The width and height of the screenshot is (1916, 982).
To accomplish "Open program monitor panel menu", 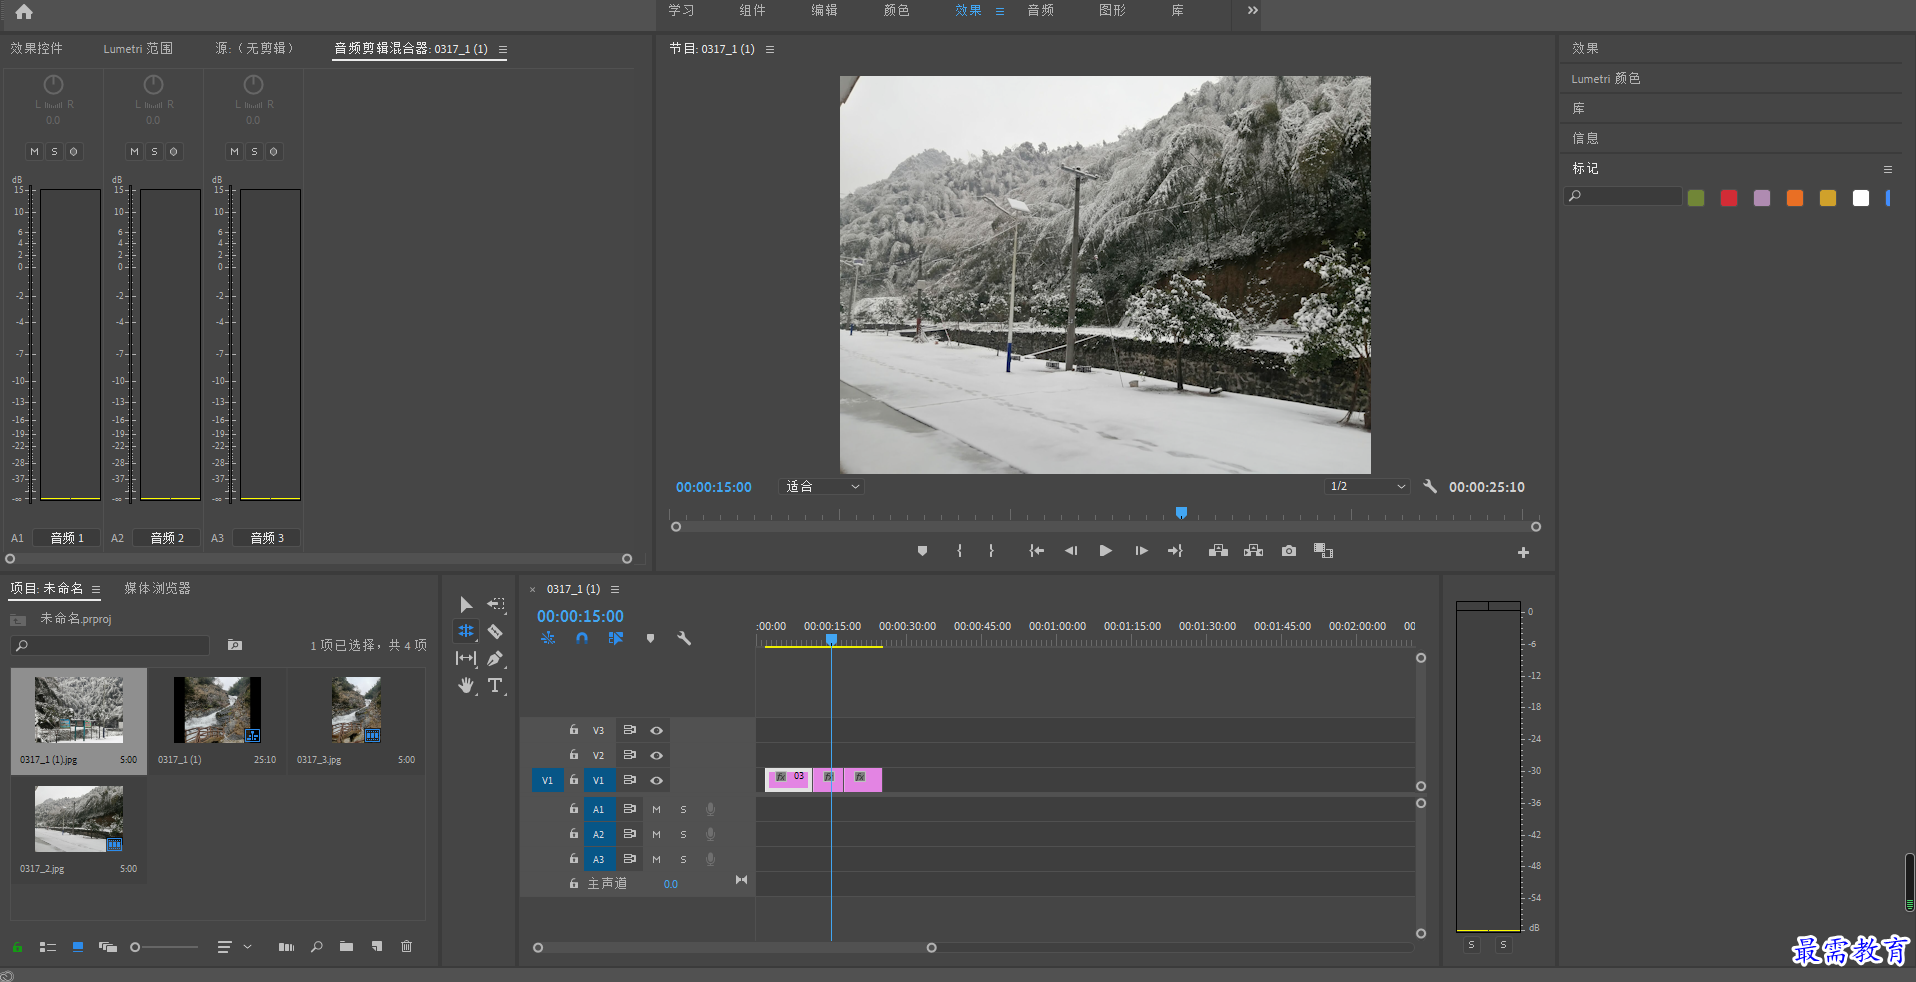I will click(770, 49).
